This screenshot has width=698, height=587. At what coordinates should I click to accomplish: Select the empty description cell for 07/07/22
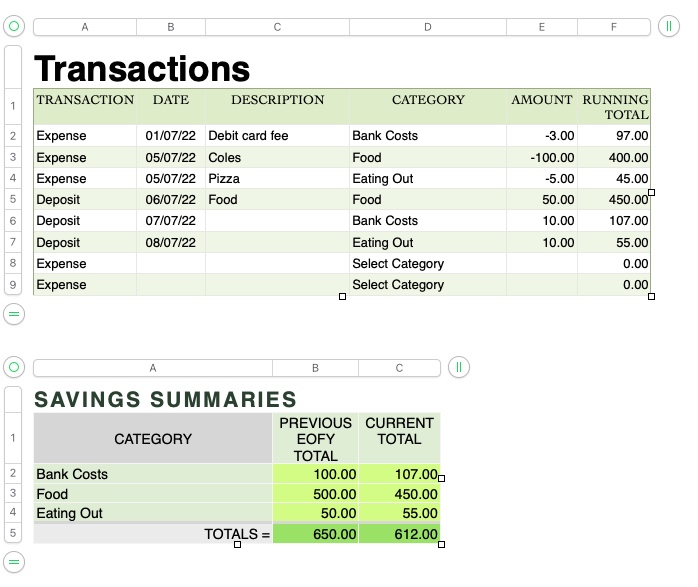click(277, 221)
